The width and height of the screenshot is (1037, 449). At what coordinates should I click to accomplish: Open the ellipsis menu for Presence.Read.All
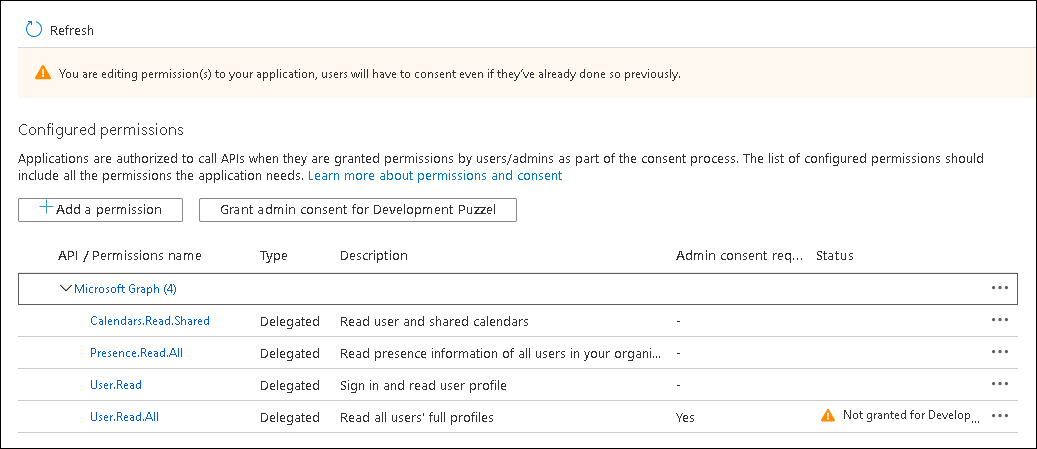coord(999,352)
